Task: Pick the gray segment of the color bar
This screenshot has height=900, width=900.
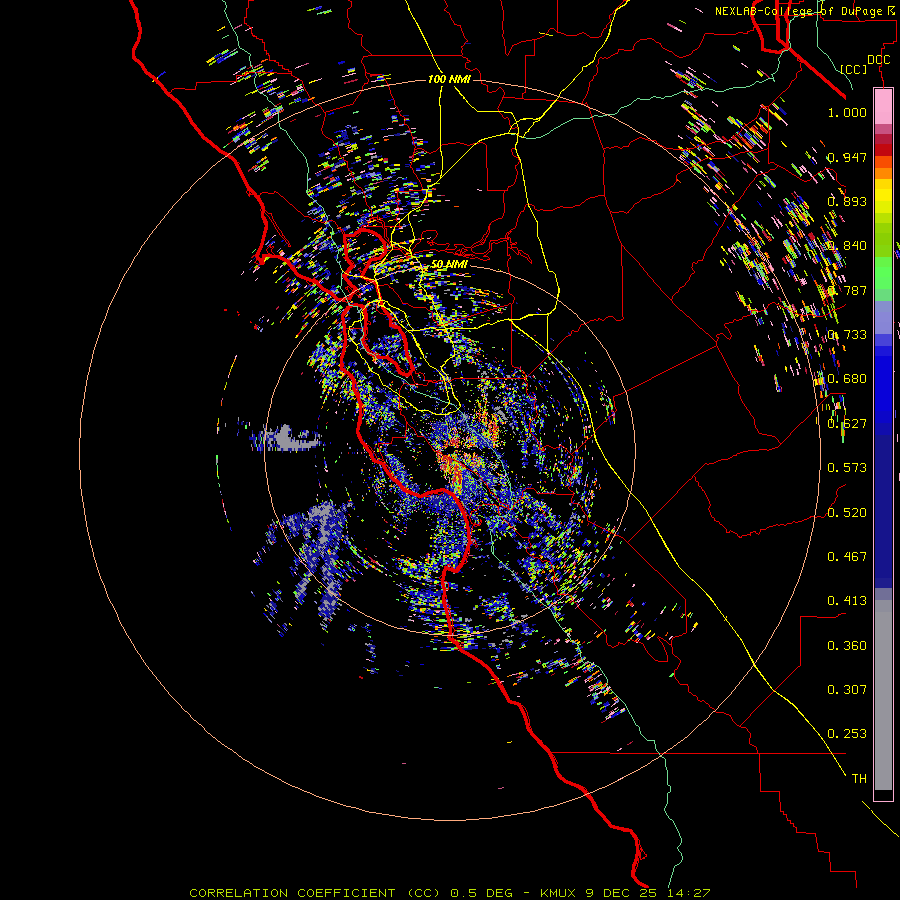Action: [883, 695]
